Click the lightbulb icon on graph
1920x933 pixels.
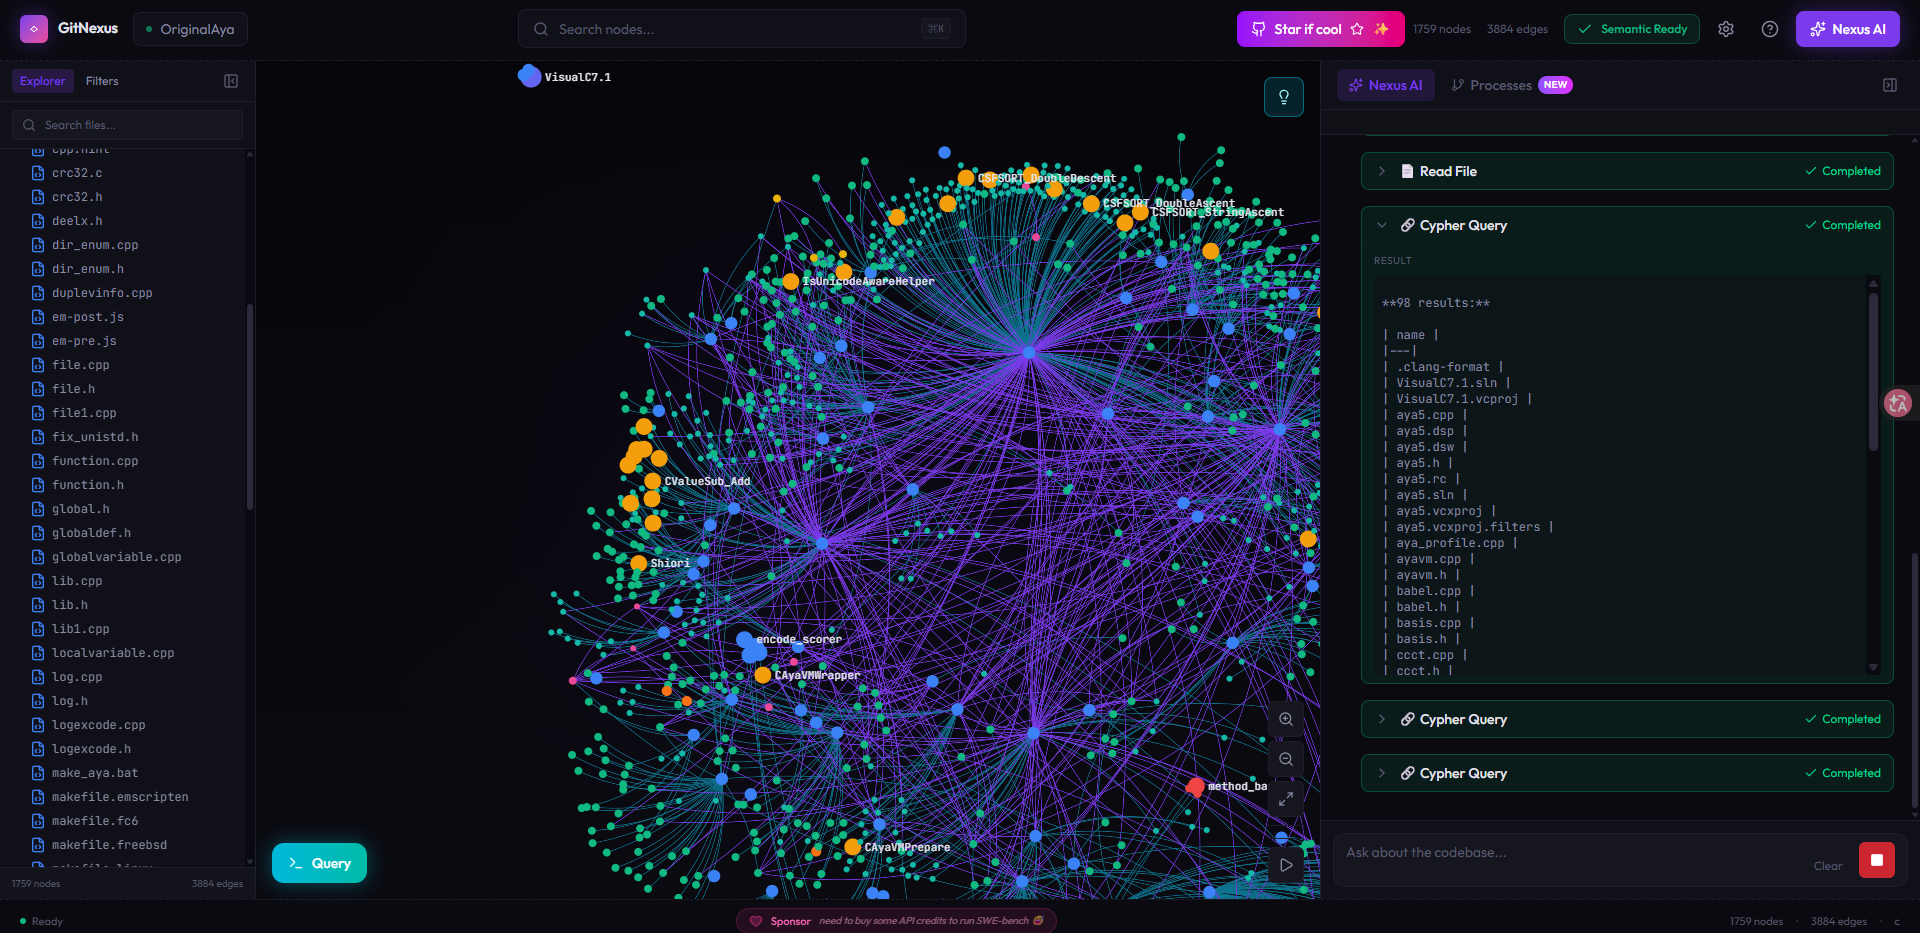1284,97
